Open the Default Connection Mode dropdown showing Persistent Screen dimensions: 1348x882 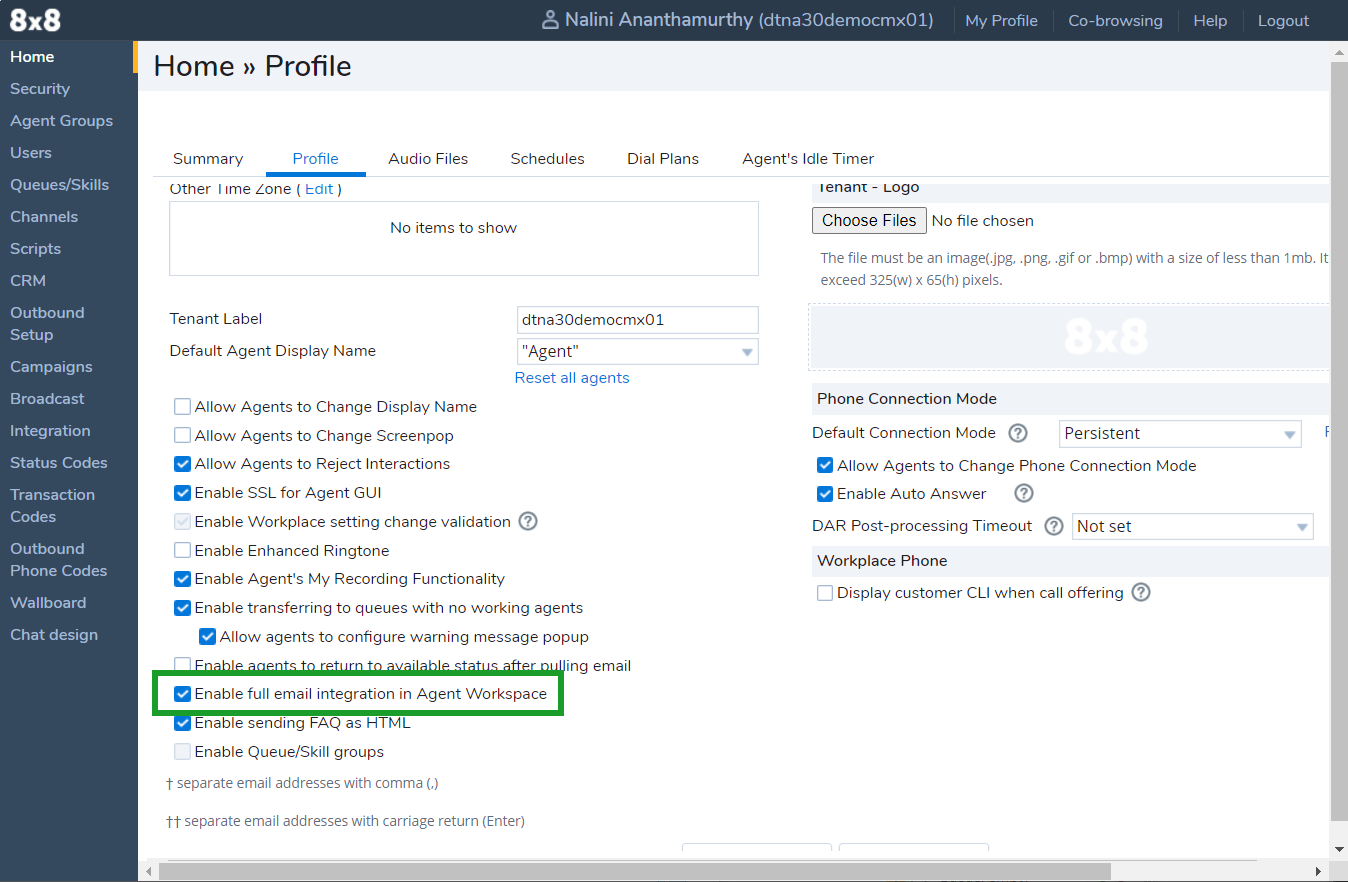pyautogui.click(x=1180, y=433)
